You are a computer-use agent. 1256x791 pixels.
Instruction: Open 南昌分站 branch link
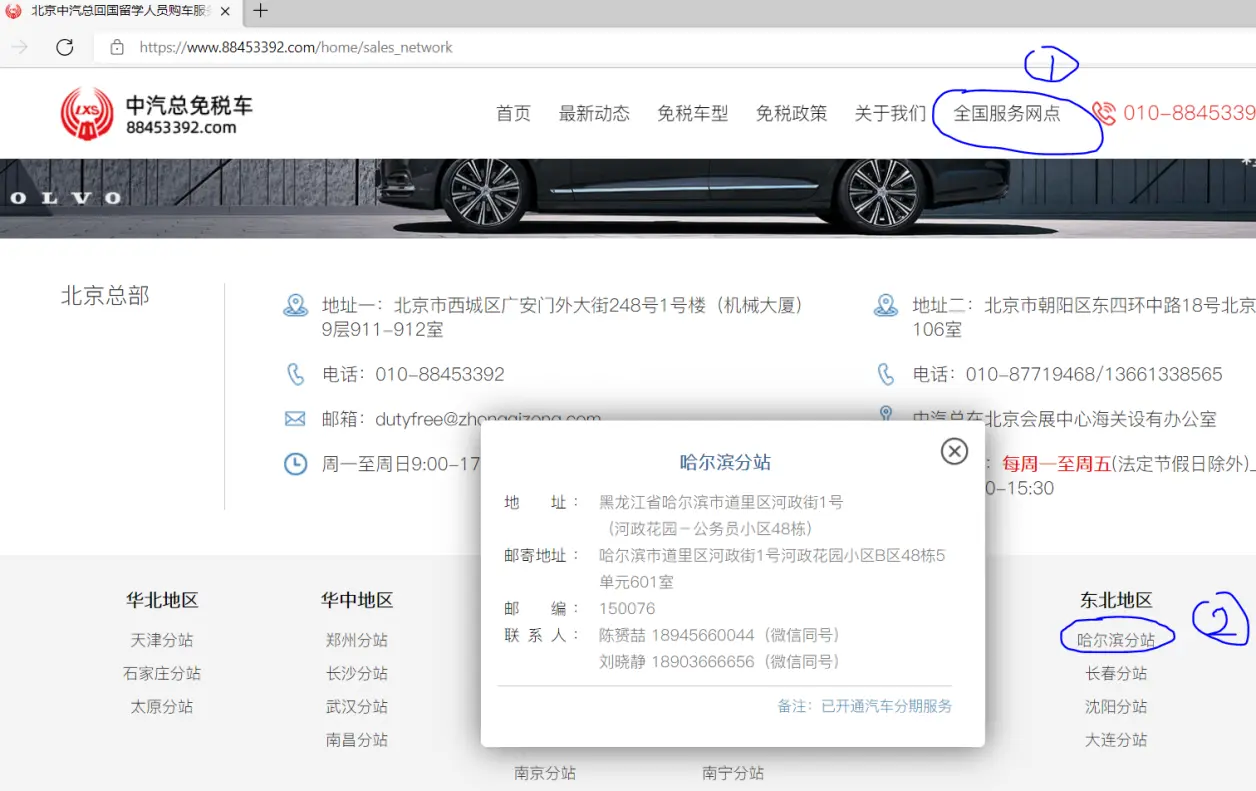coord(357,740)
